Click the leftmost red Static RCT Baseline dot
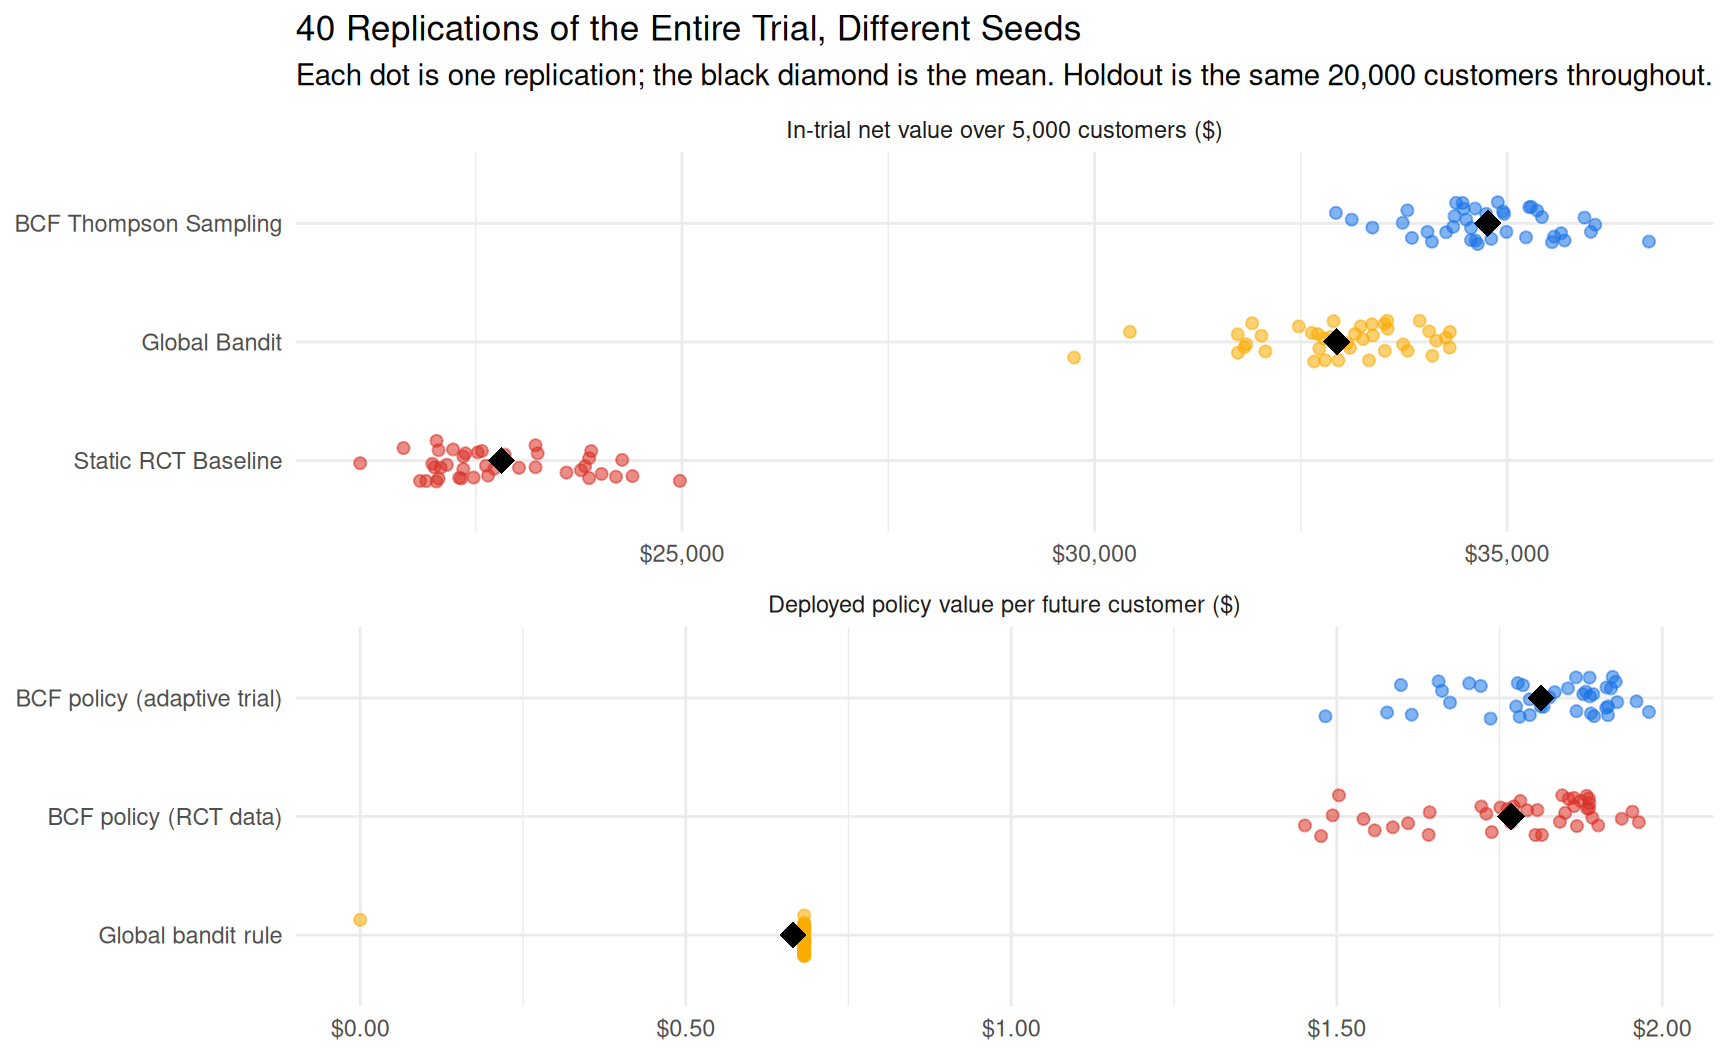Image resolution: width=1728 pixels, height=1056 pixels. click(360, 463)
